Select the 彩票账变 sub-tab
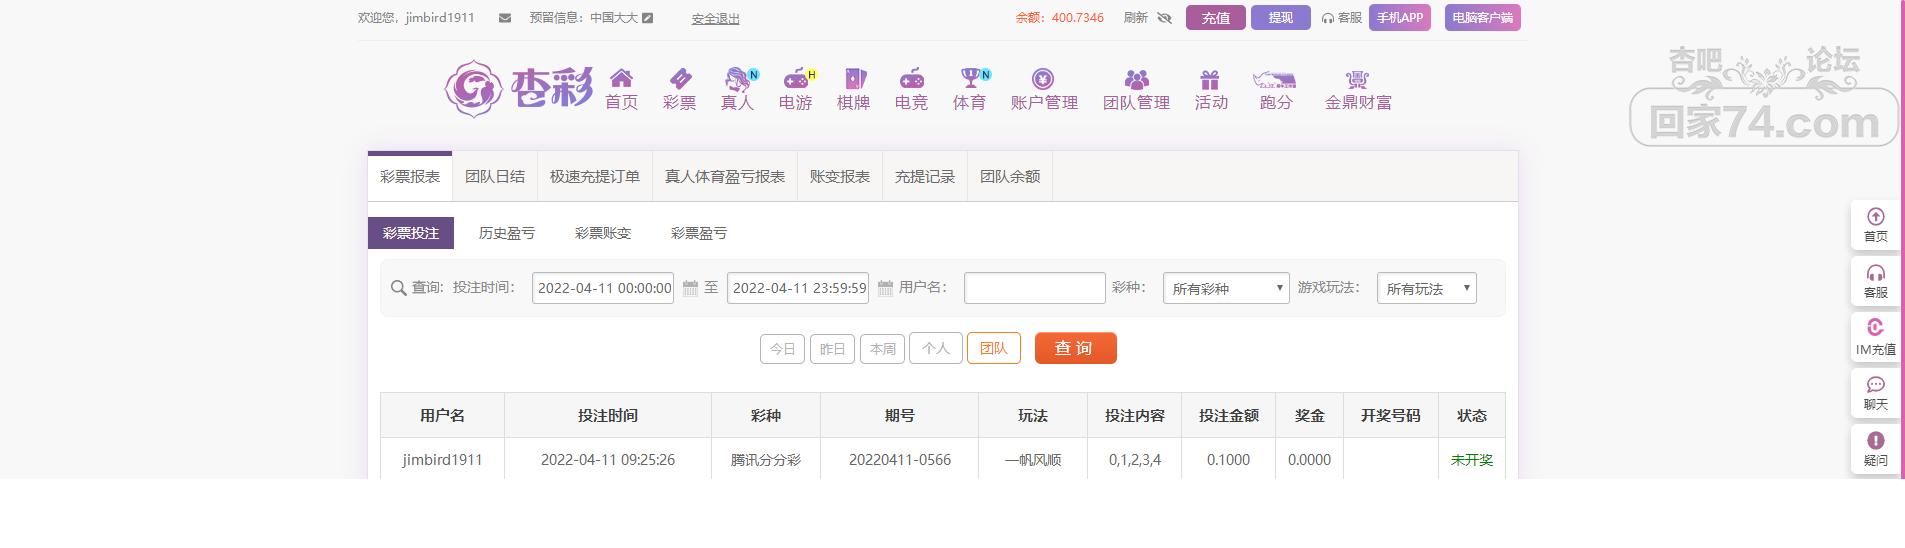Image resolution: width=1905 pixels, height=548 pixels. click(x=603, y=233)
